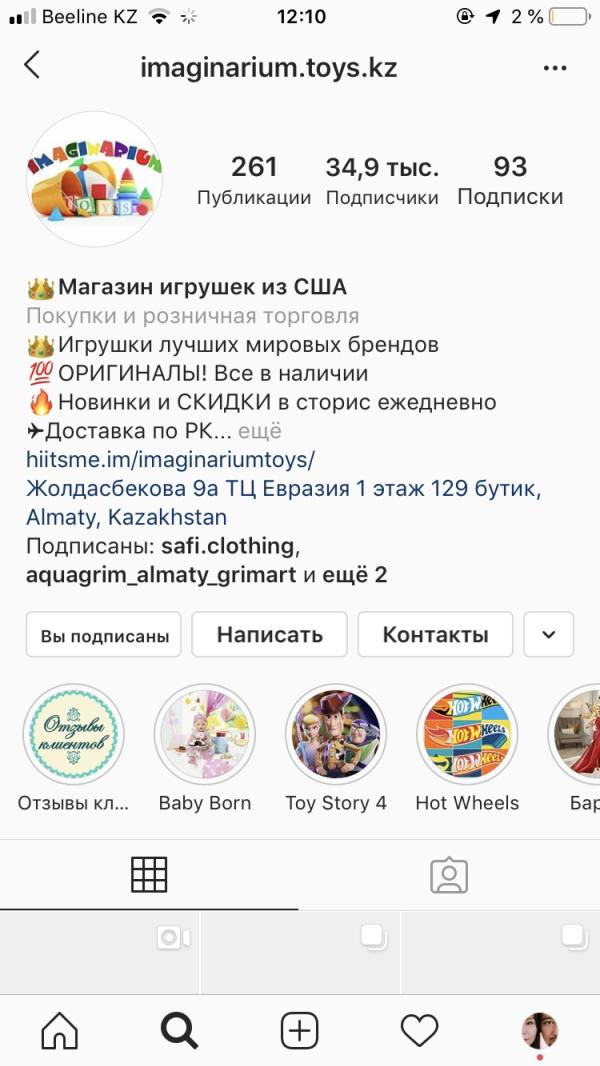Viewport: 600px width, 1066px height.
Task: View the 34,9 тыс. Подписчики list
Action: (383, 180)
